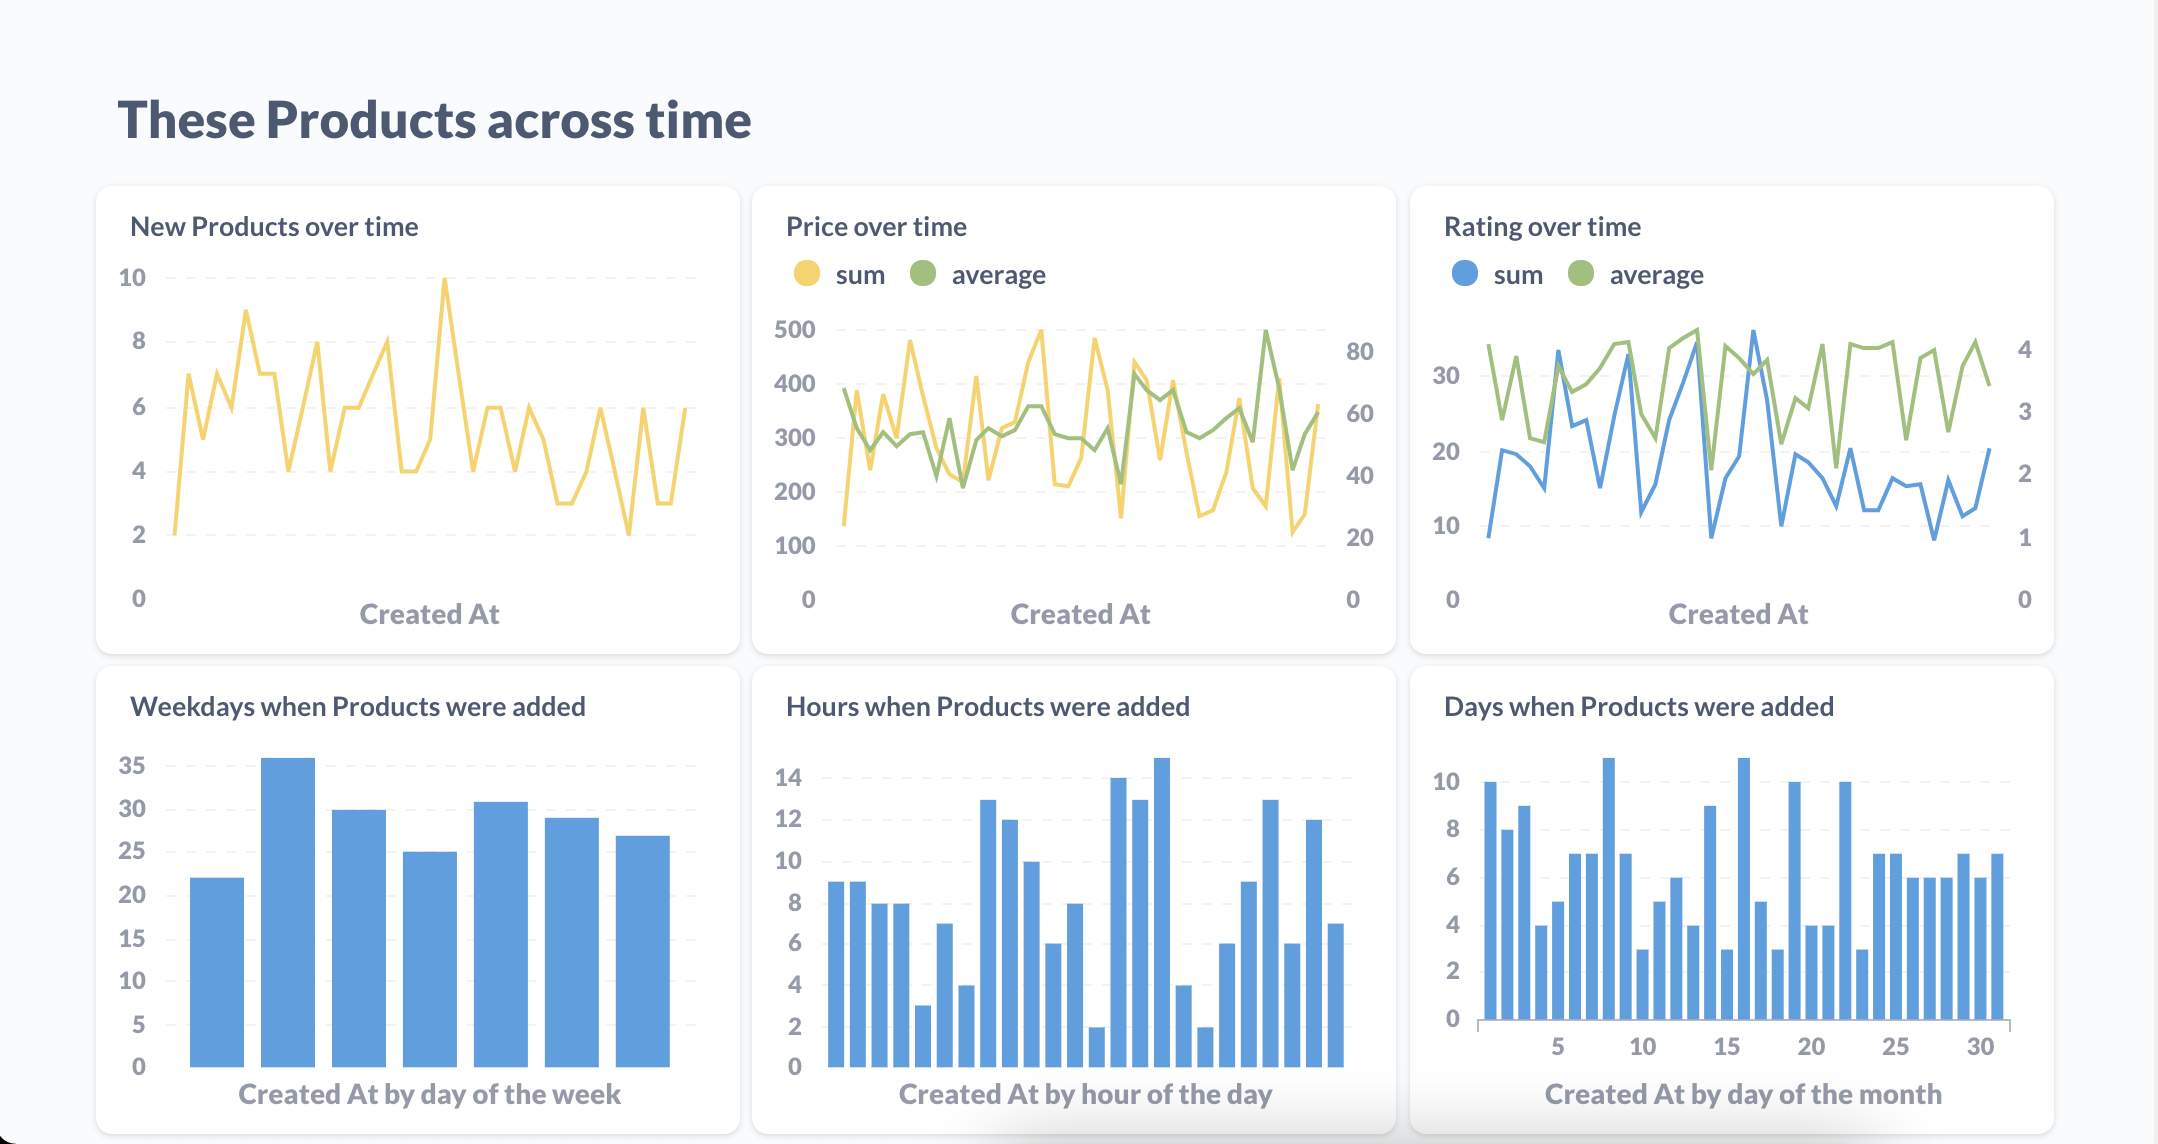Click the highest peak in New Products line

[444, 280]
